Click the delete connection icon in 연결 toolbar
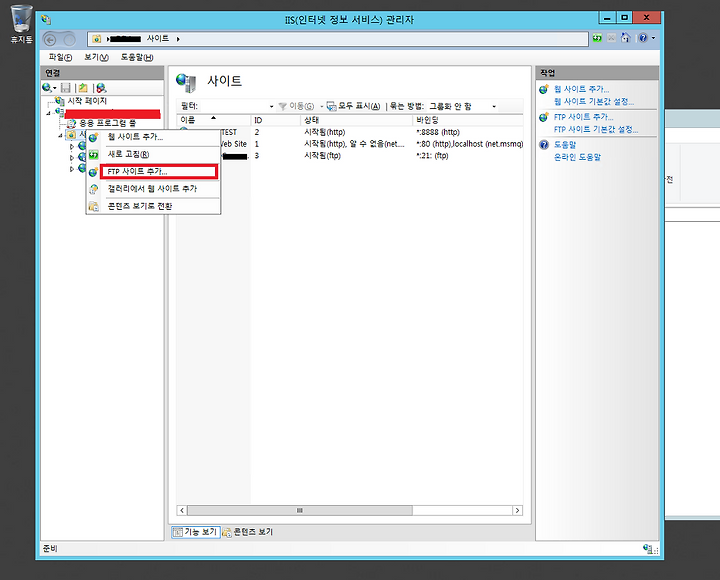This screenshot has height=580, width=720. pyautogui.click(x=101, y=87)
